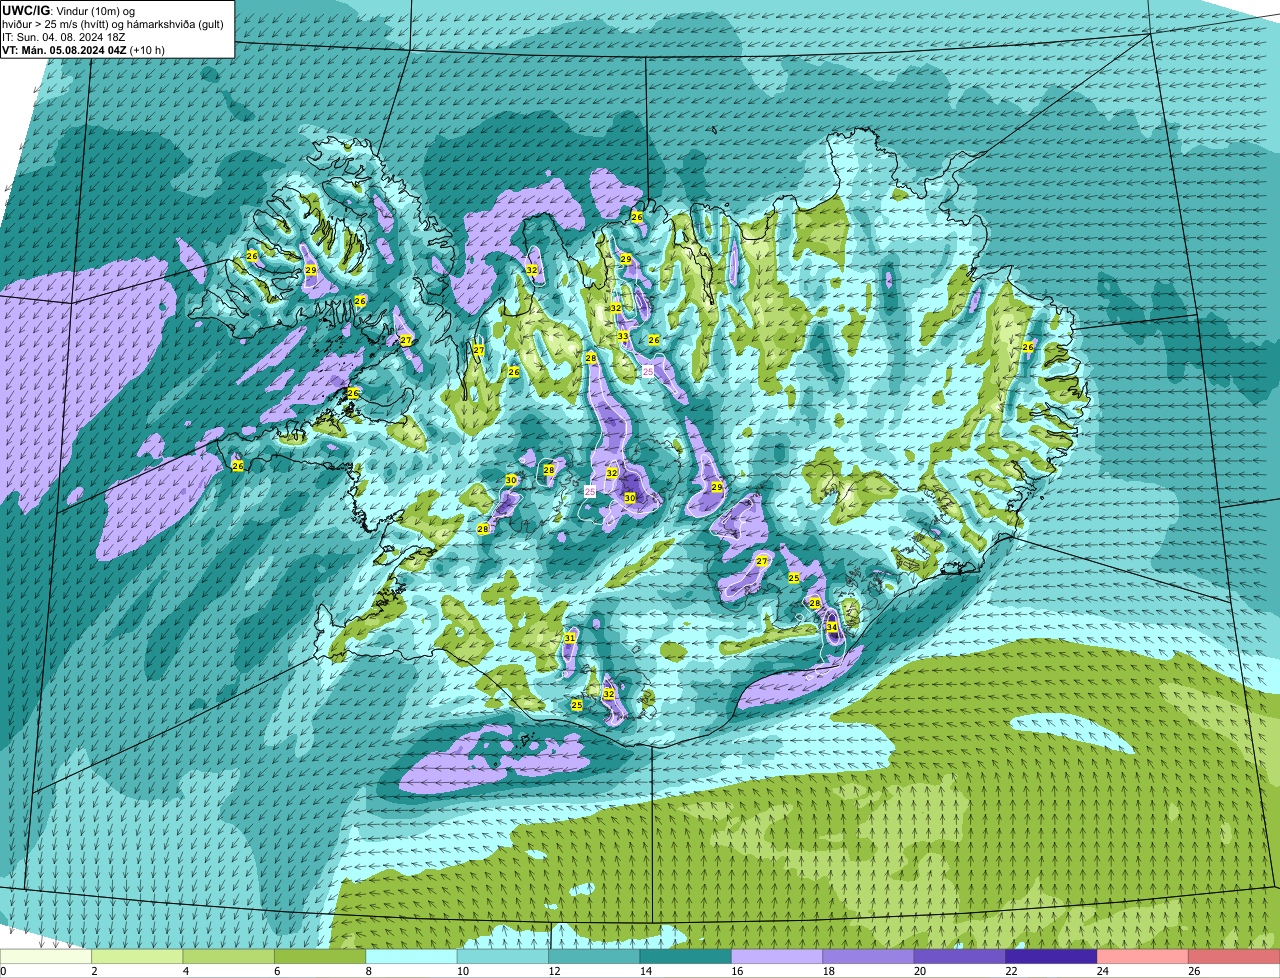Click the 26 gust marker on Snæfellsnes peninsula

click(238, 466)
